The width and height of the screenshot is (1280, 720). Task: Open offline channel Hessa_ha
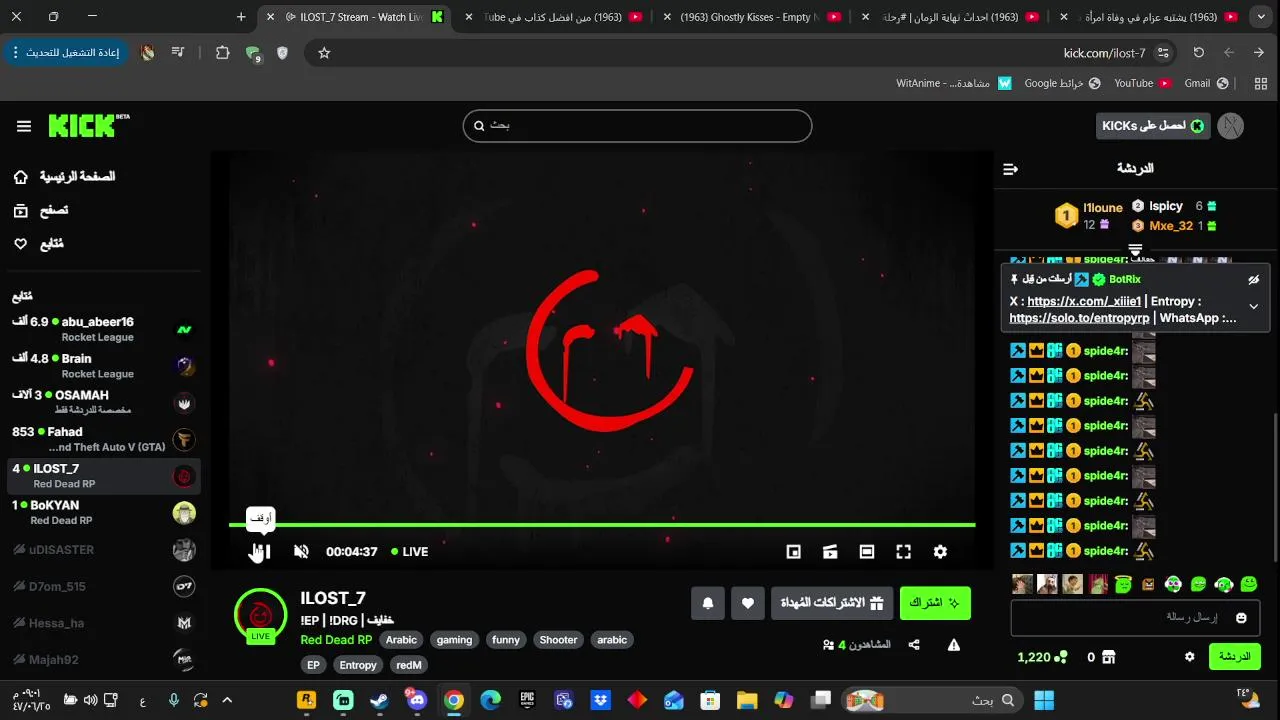pos(102,623)
